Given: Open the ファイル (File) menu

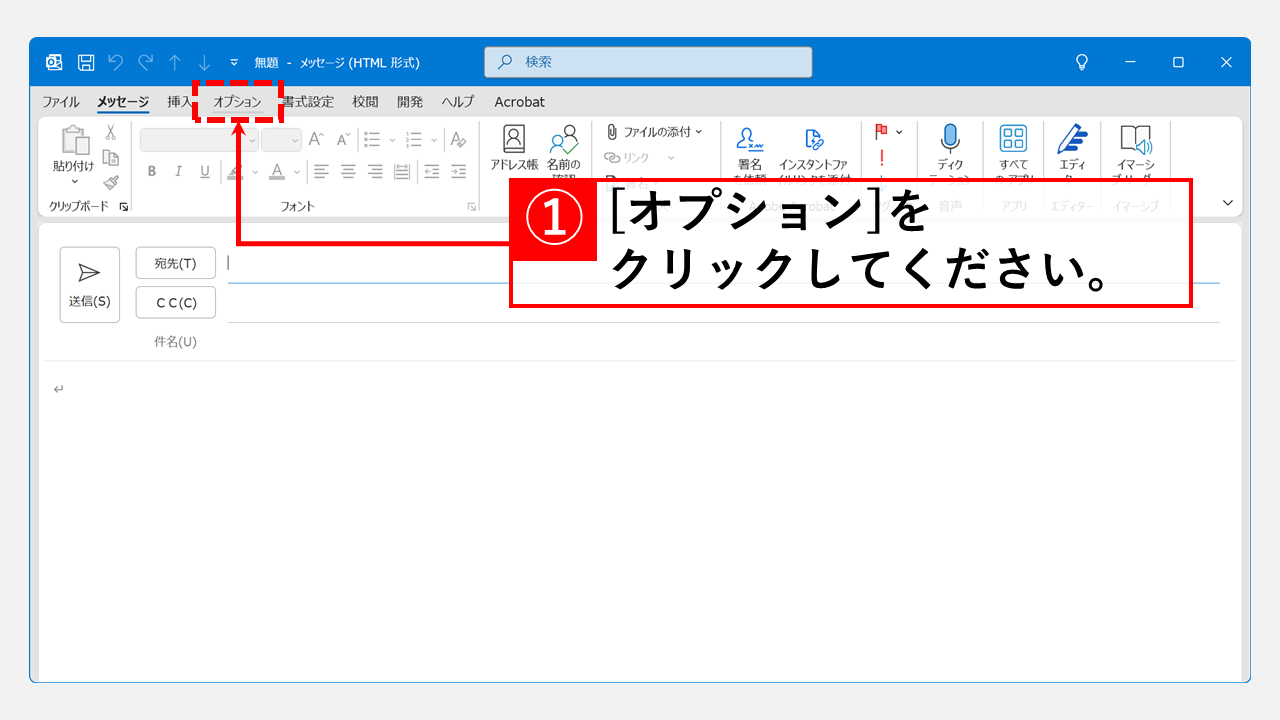Looking at the screenshot, I should [x=60, y=101].
